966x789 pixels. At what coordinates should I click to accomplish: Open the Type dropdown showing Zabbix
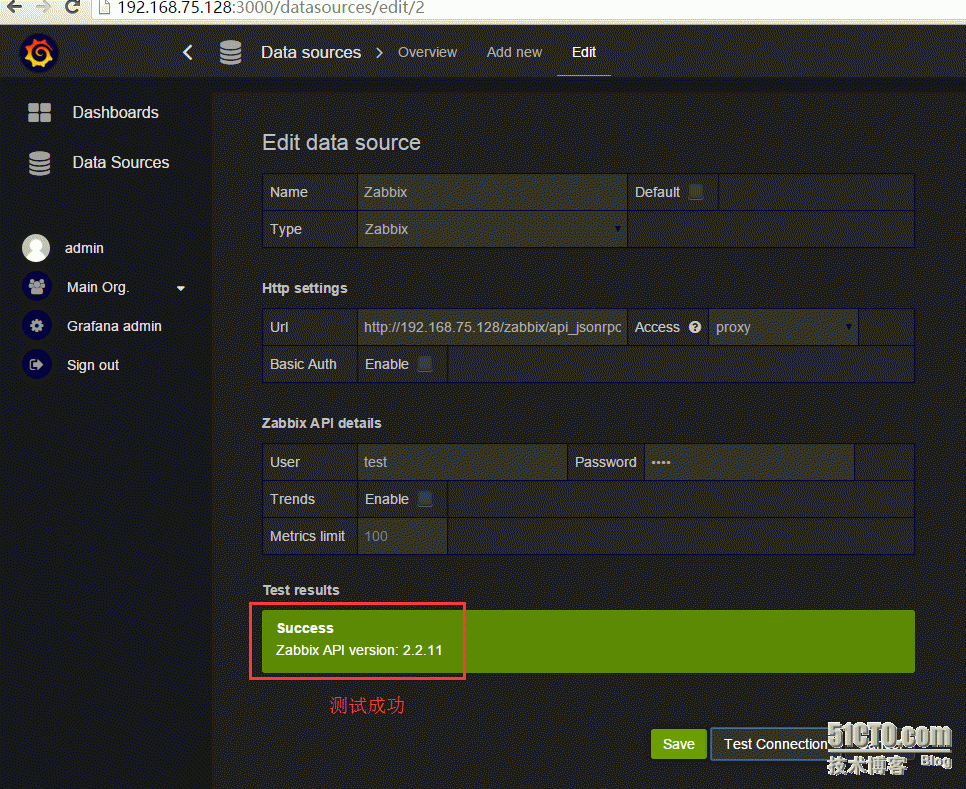coord(492,229)
